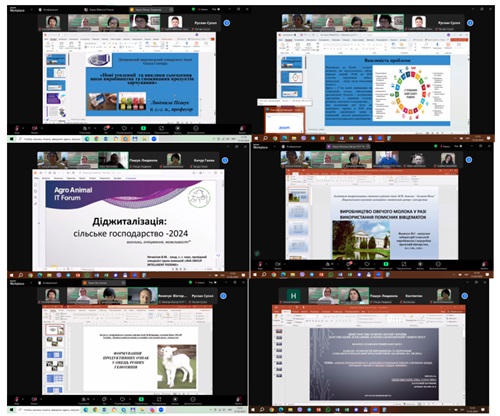Click Record icon in top-left Zoom window
The width and height of the screenshot is (500, 416).
(x=178, y=128)
